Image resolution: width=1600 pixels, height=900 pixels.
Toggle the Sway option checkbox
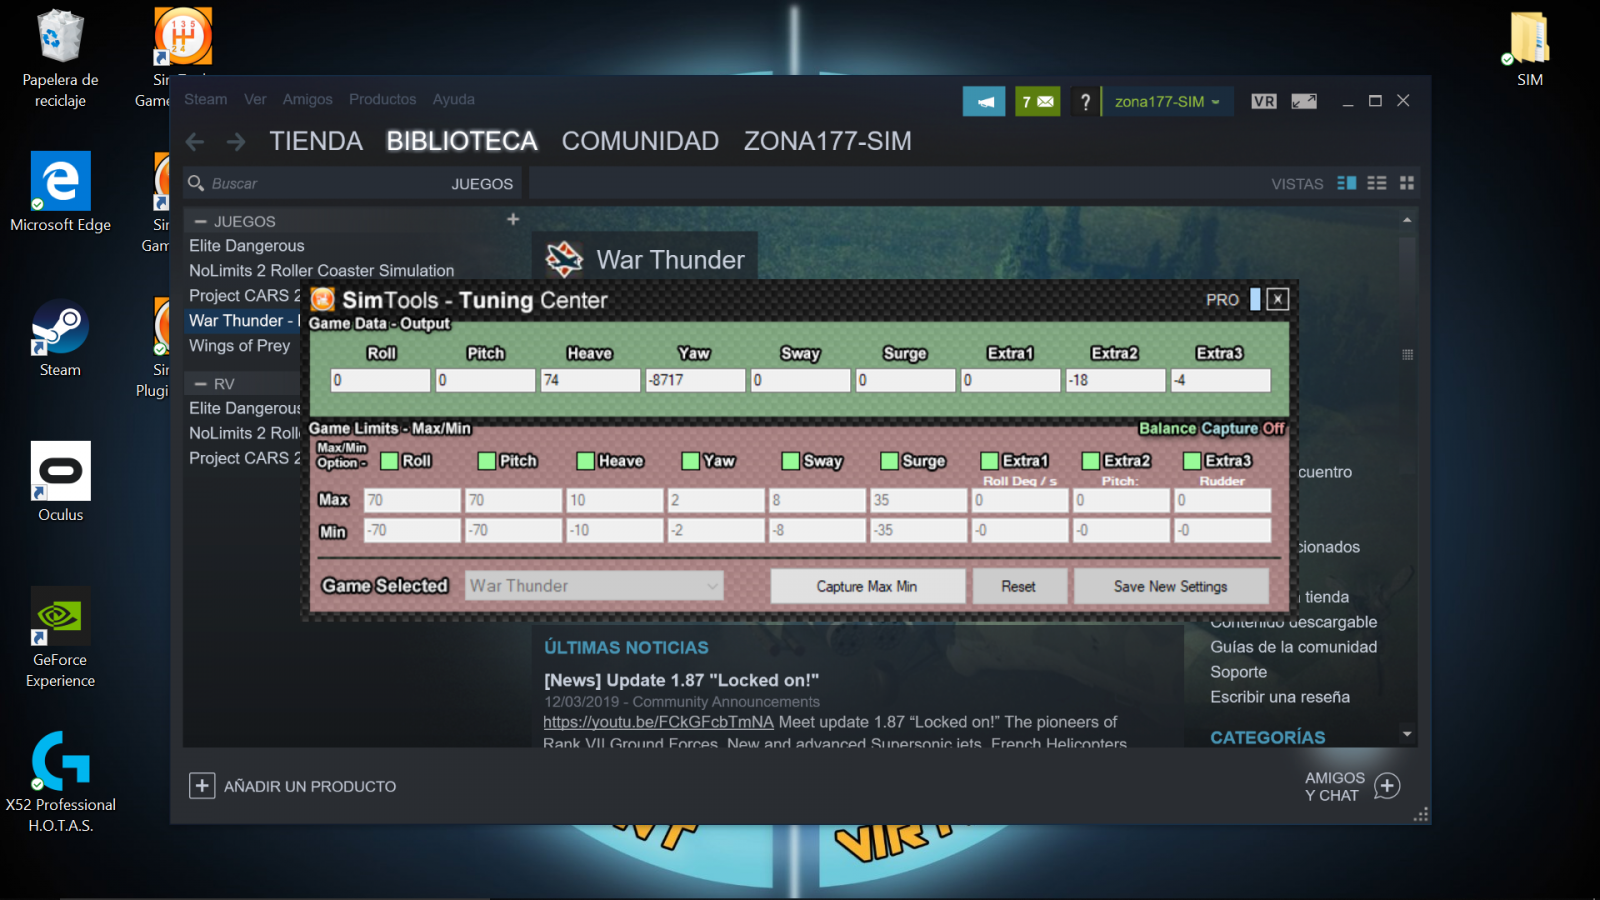click(x=791, y=460)
